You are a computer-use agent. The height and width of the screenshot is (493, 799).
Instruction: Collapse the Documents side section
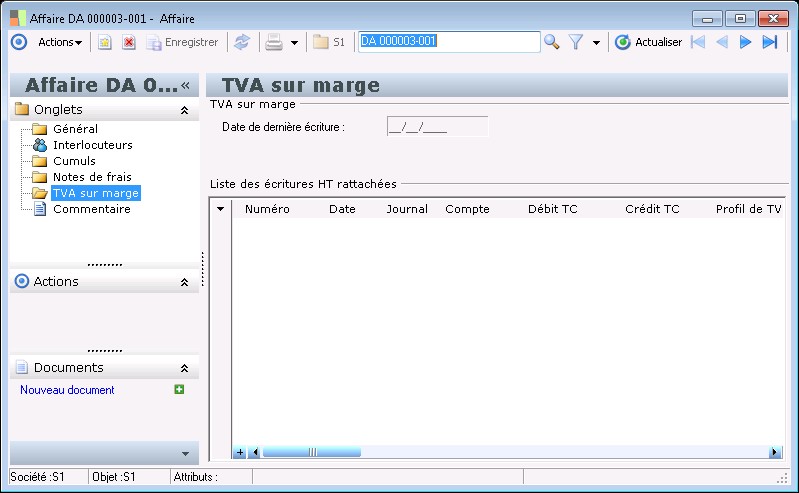pos(184,368)
